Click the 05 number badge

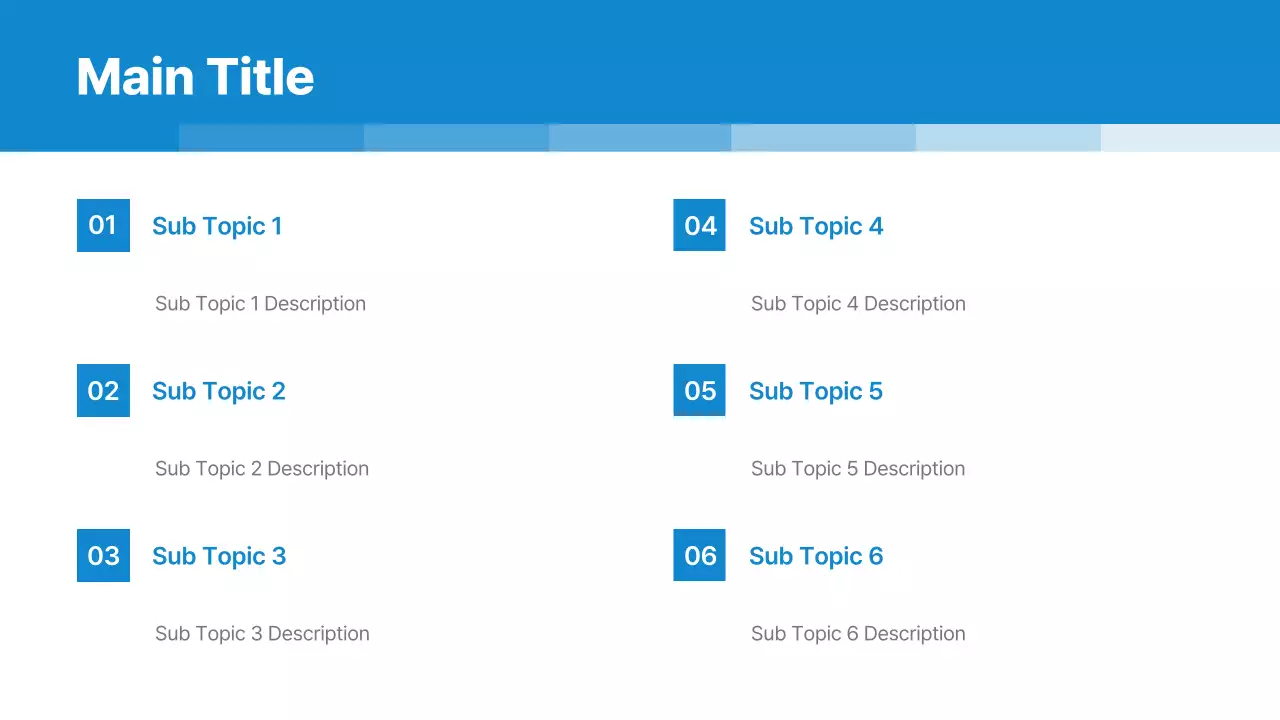point(699,390)
